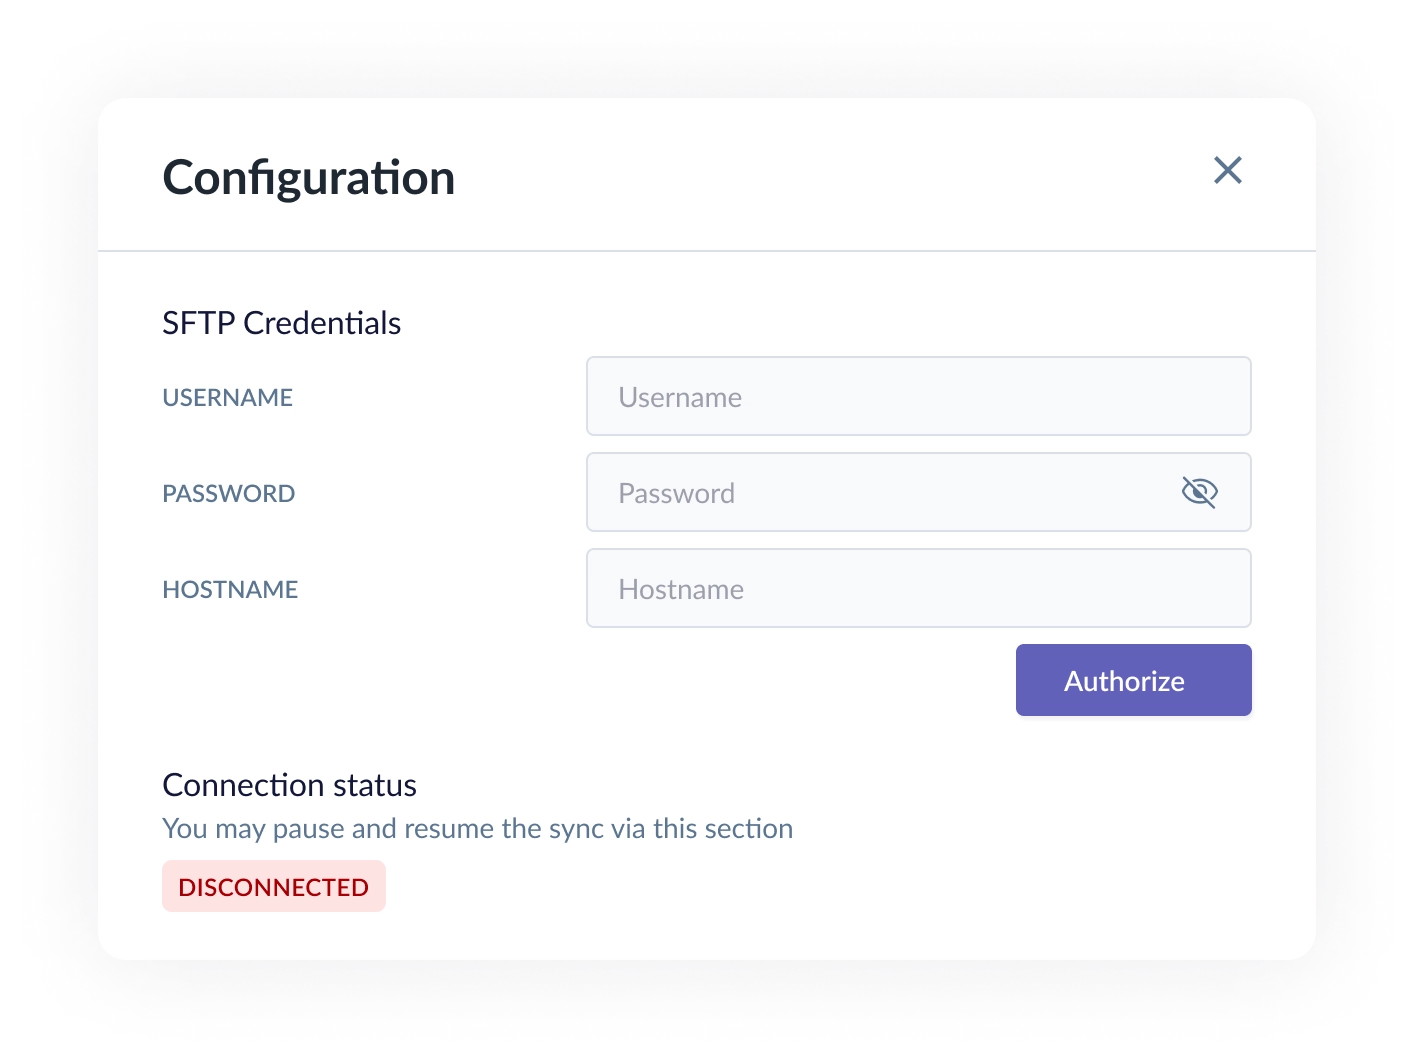Click the SFTP Credentials section heading

pos(282,323)
